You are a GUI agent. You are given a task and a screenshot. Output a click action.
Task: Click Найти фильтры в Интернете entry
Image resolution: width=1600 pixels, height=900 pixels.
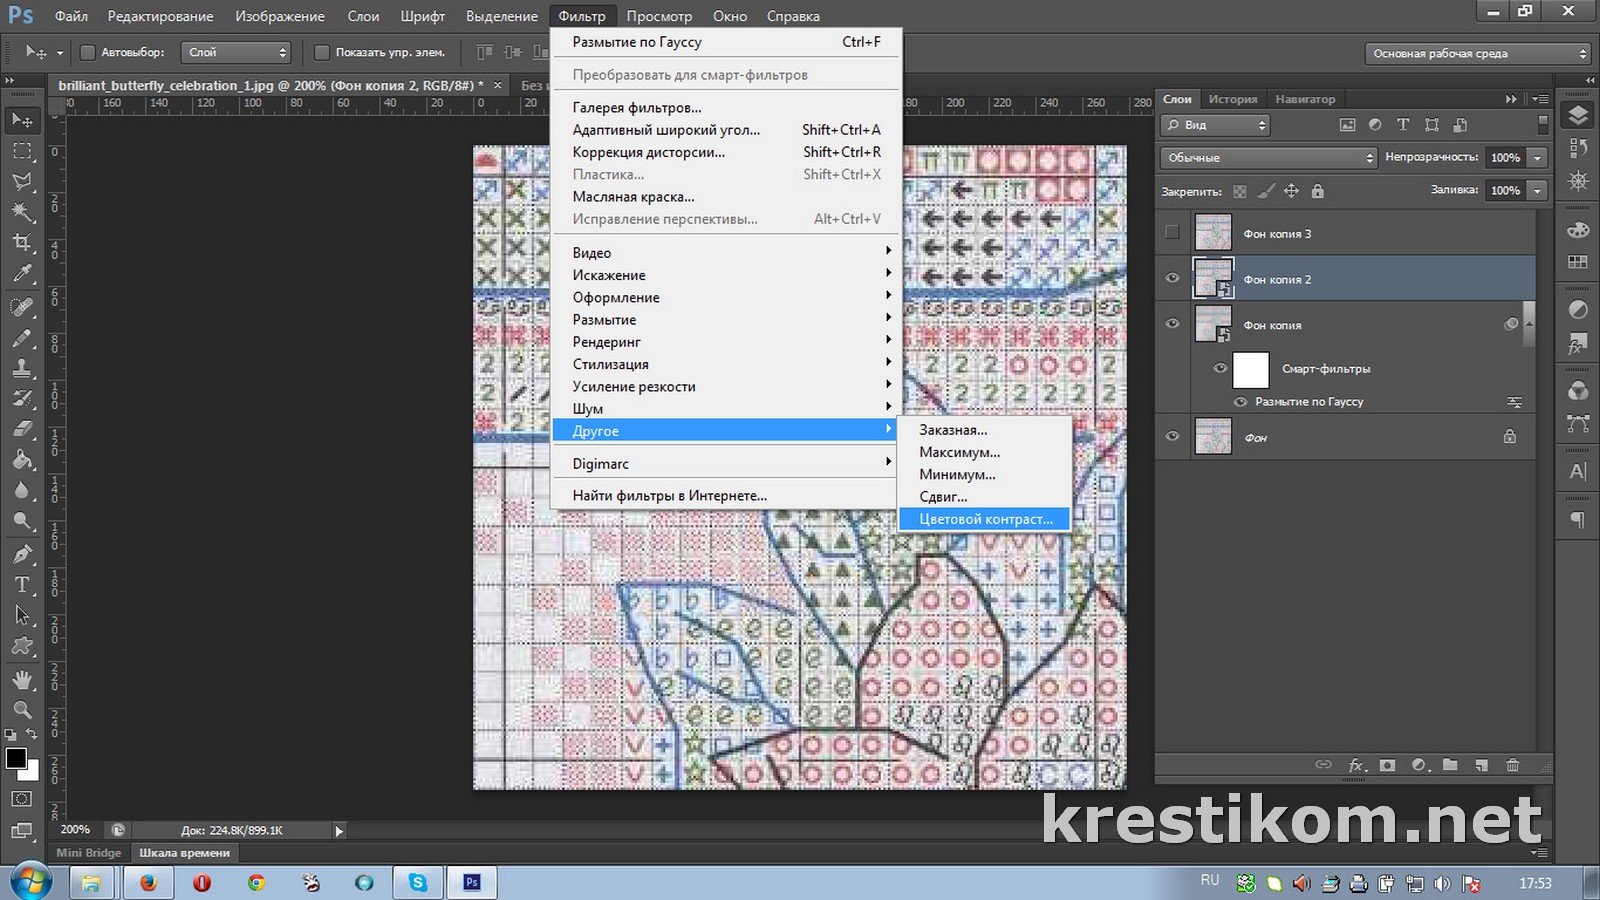[x=669, y=496]
